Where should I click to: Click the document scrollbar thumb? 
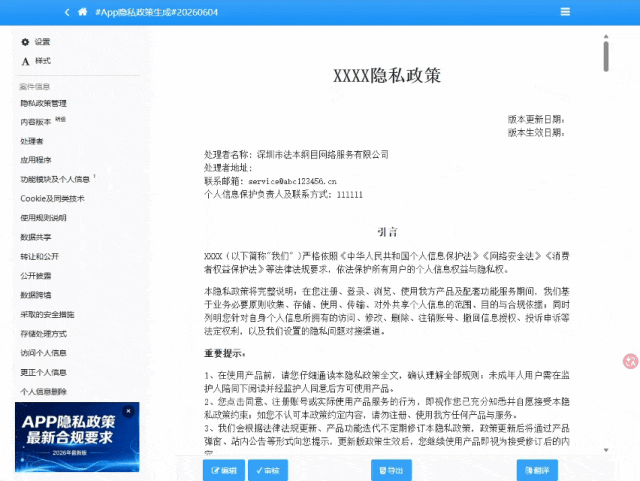(x=606, y=56)
